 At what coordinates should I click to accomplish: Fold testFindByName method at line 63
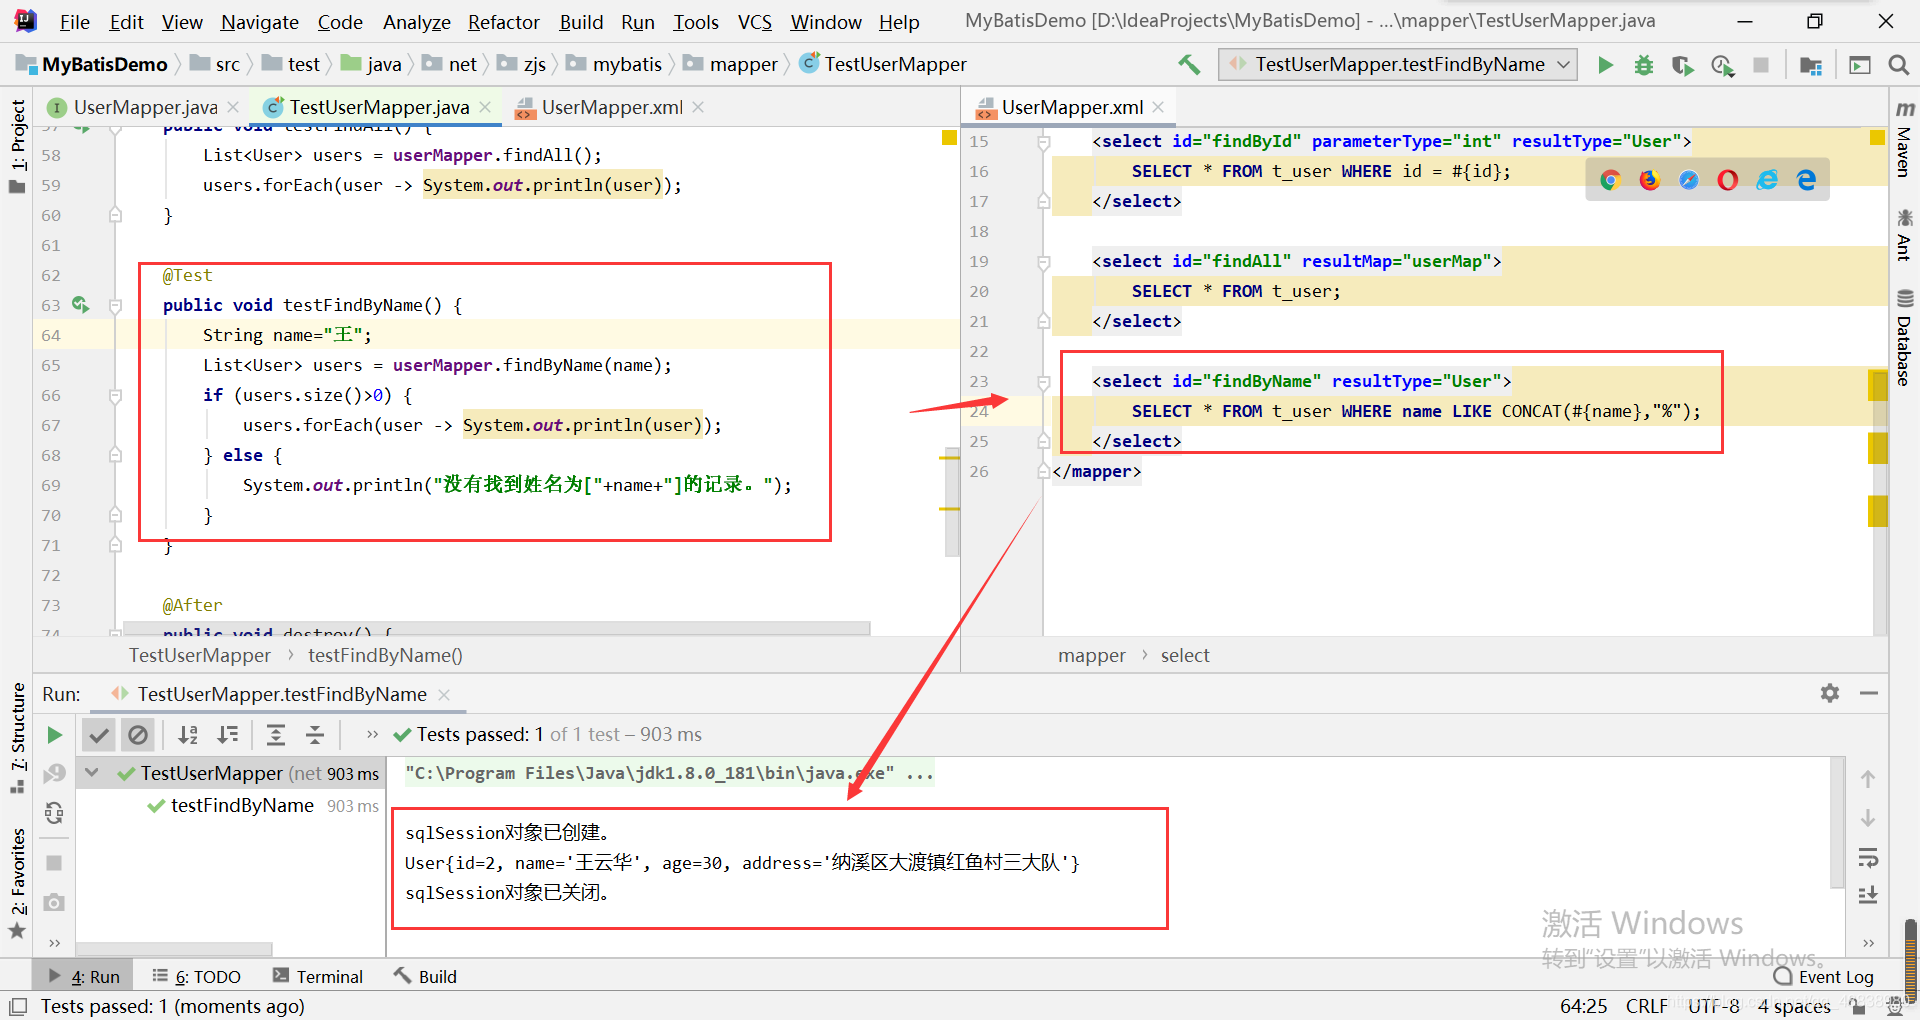[115, 306]
